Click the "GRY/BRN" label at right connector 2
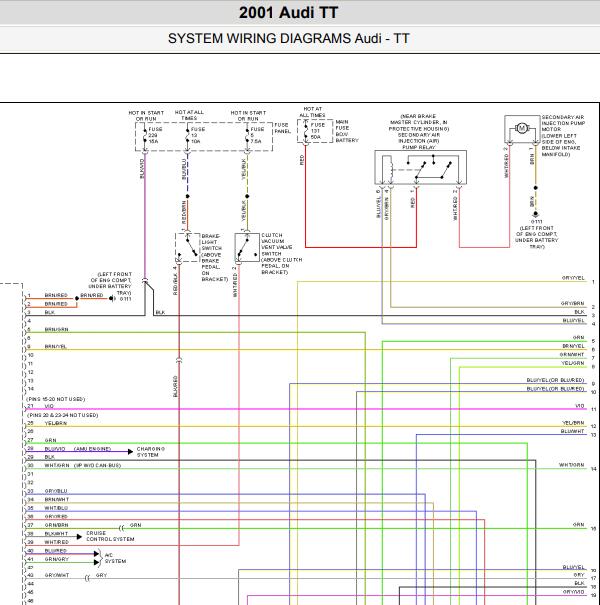Screen dimensions: 600x605 [573, 304]
